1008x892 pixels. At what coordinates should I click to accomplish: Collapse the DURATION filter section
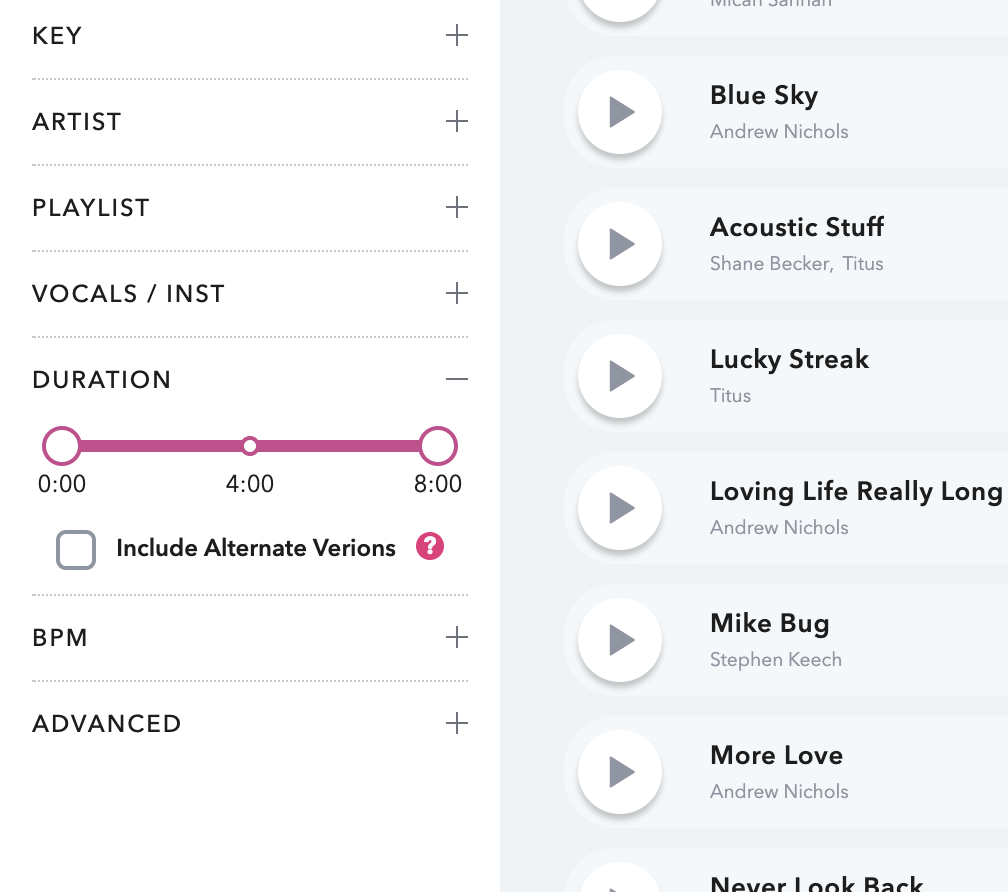coord(456,380)
